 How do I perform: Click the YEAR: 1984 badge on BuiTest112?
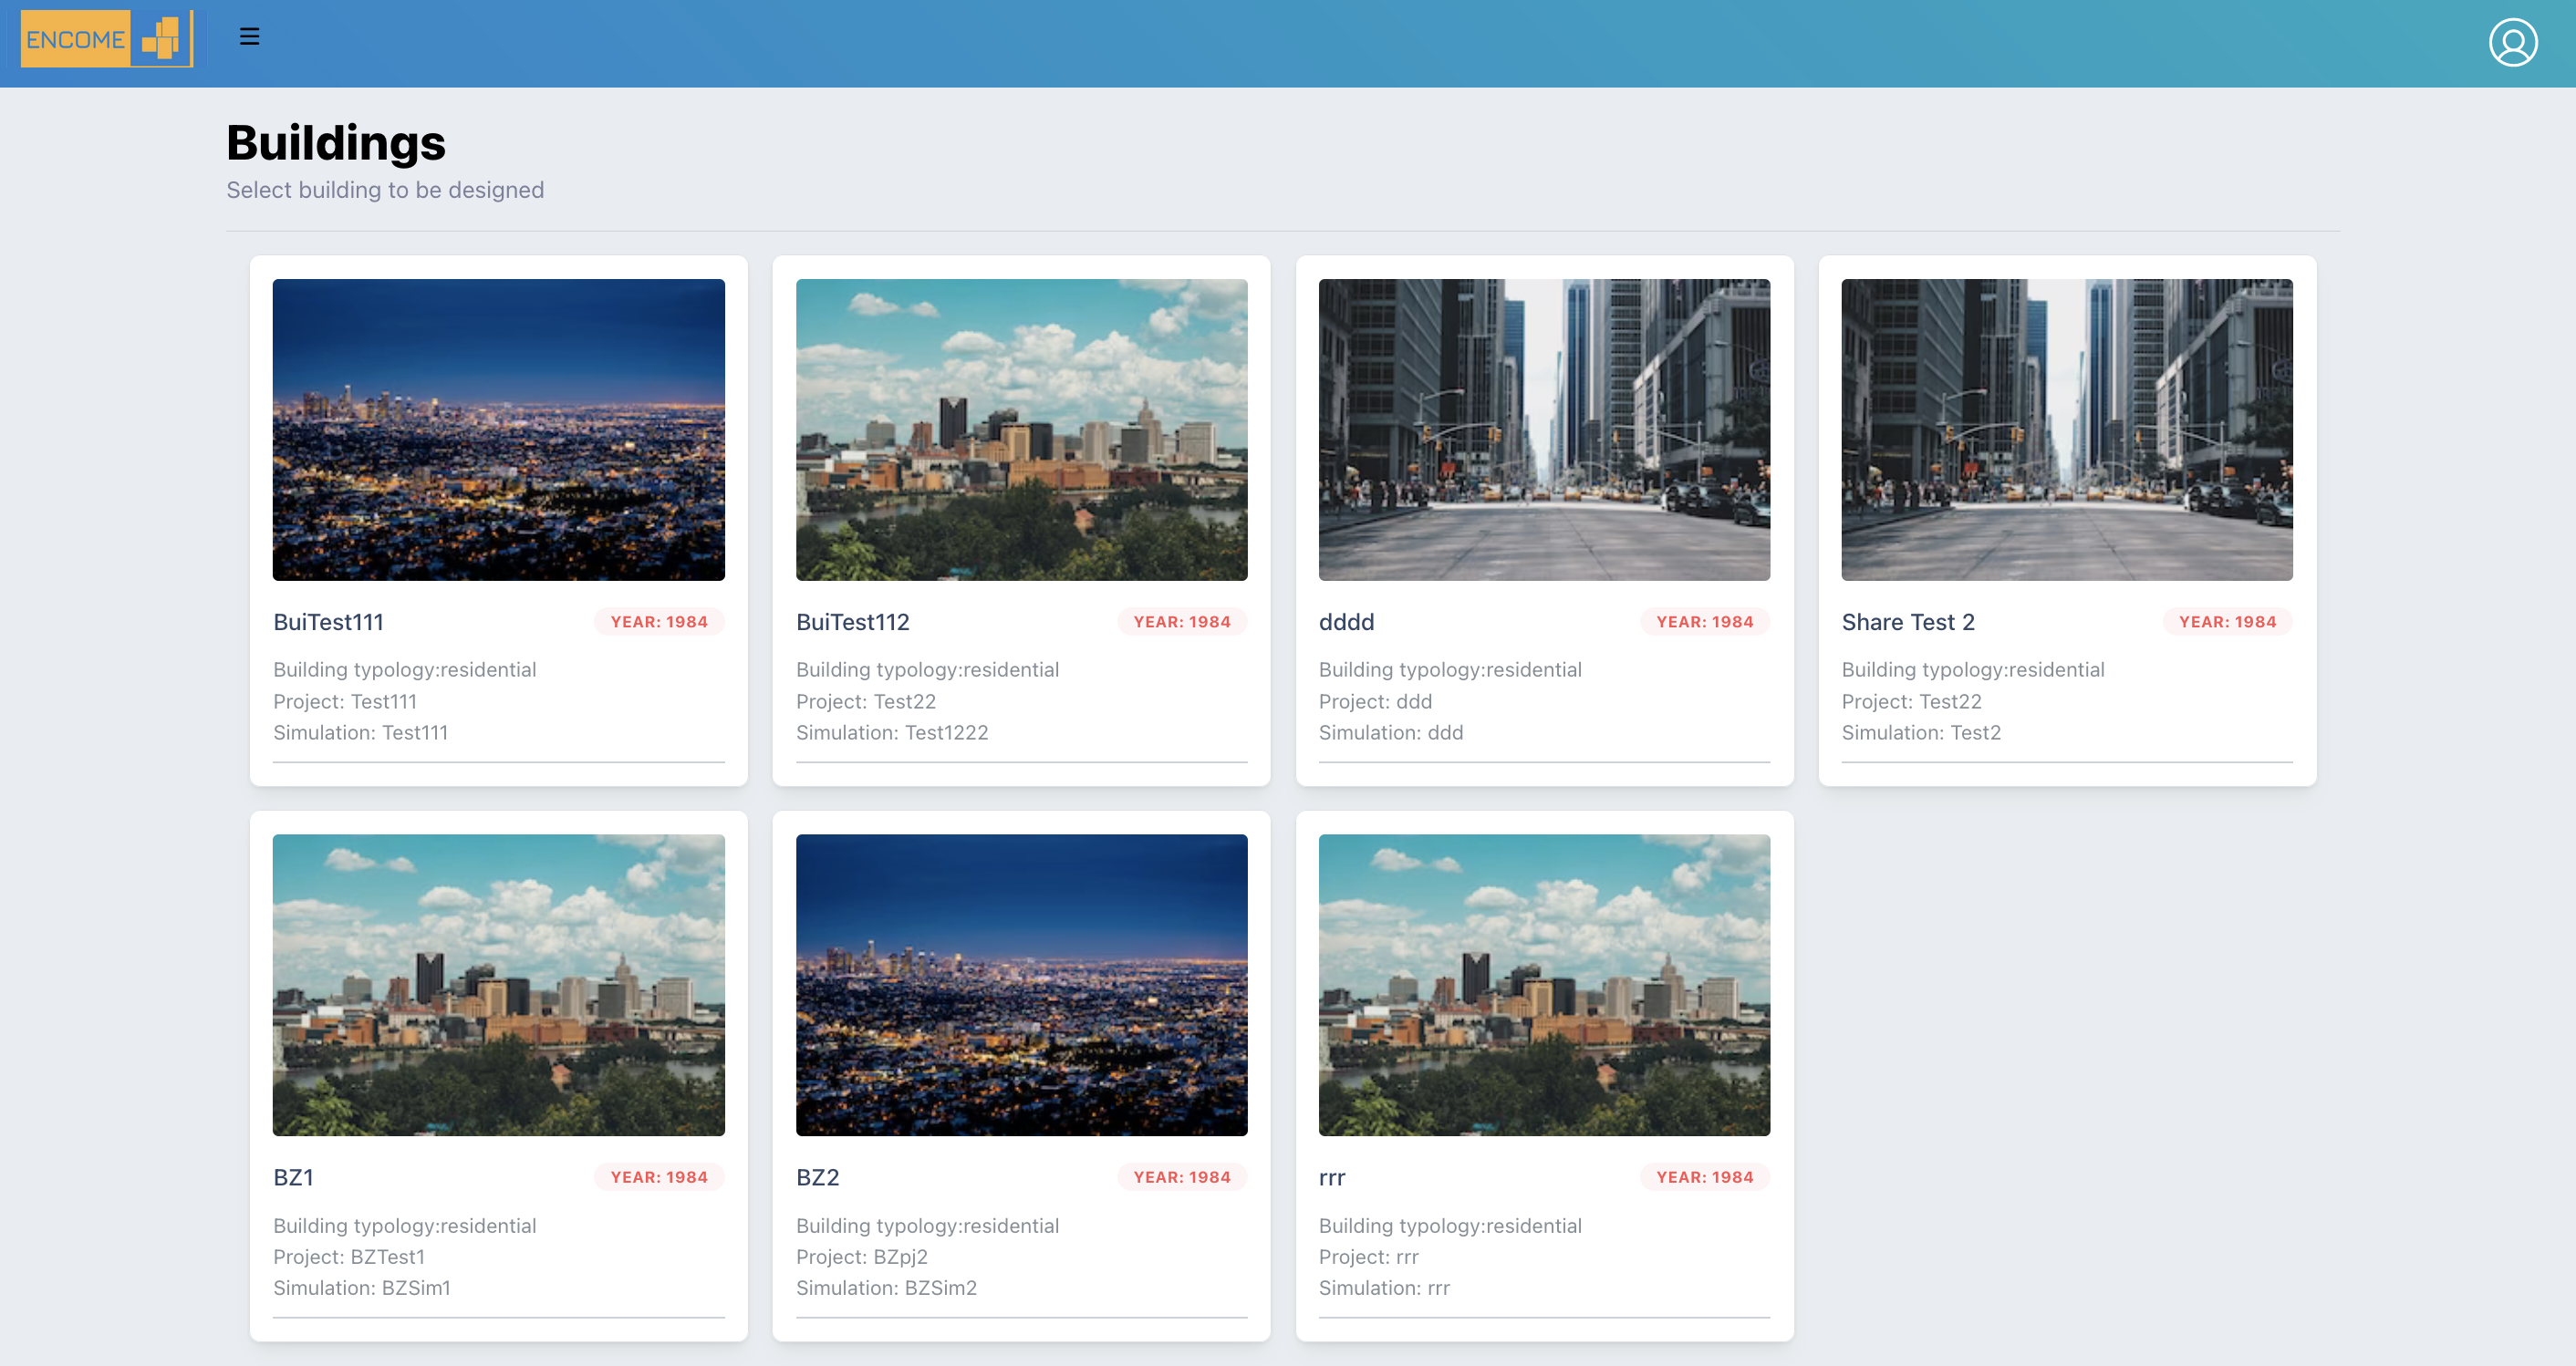(x=1182, y=622)
